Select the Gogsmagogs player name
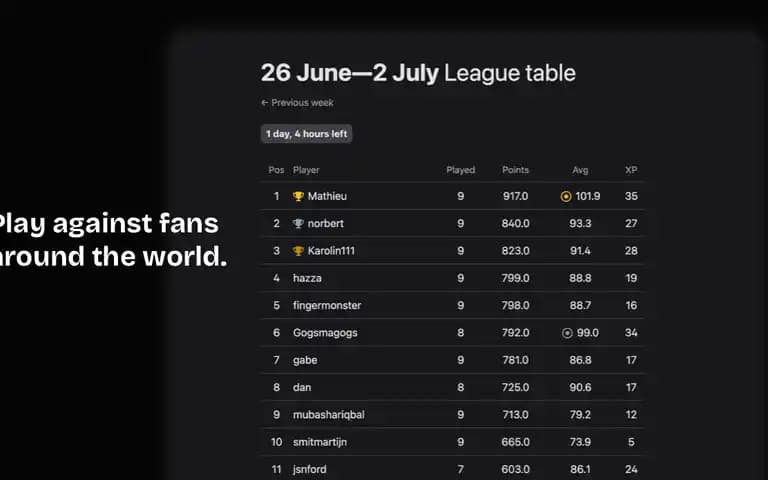The width and height of the screenshot is (768, 480). pyautogui.click(x=325, y=333)
